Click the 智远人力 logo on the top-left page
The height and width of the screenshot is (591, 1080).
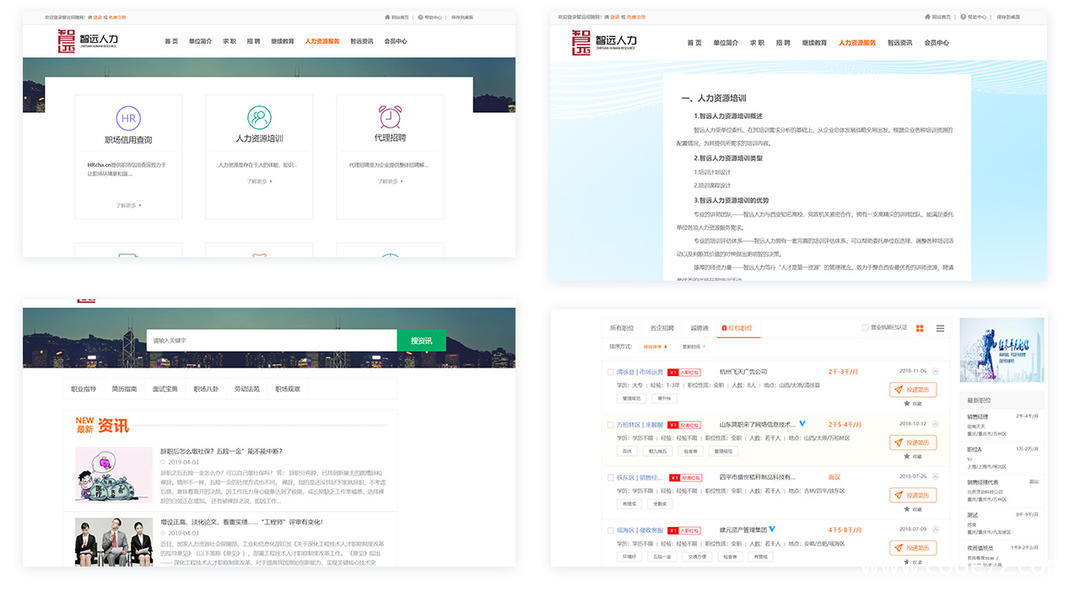pos(87,41)
